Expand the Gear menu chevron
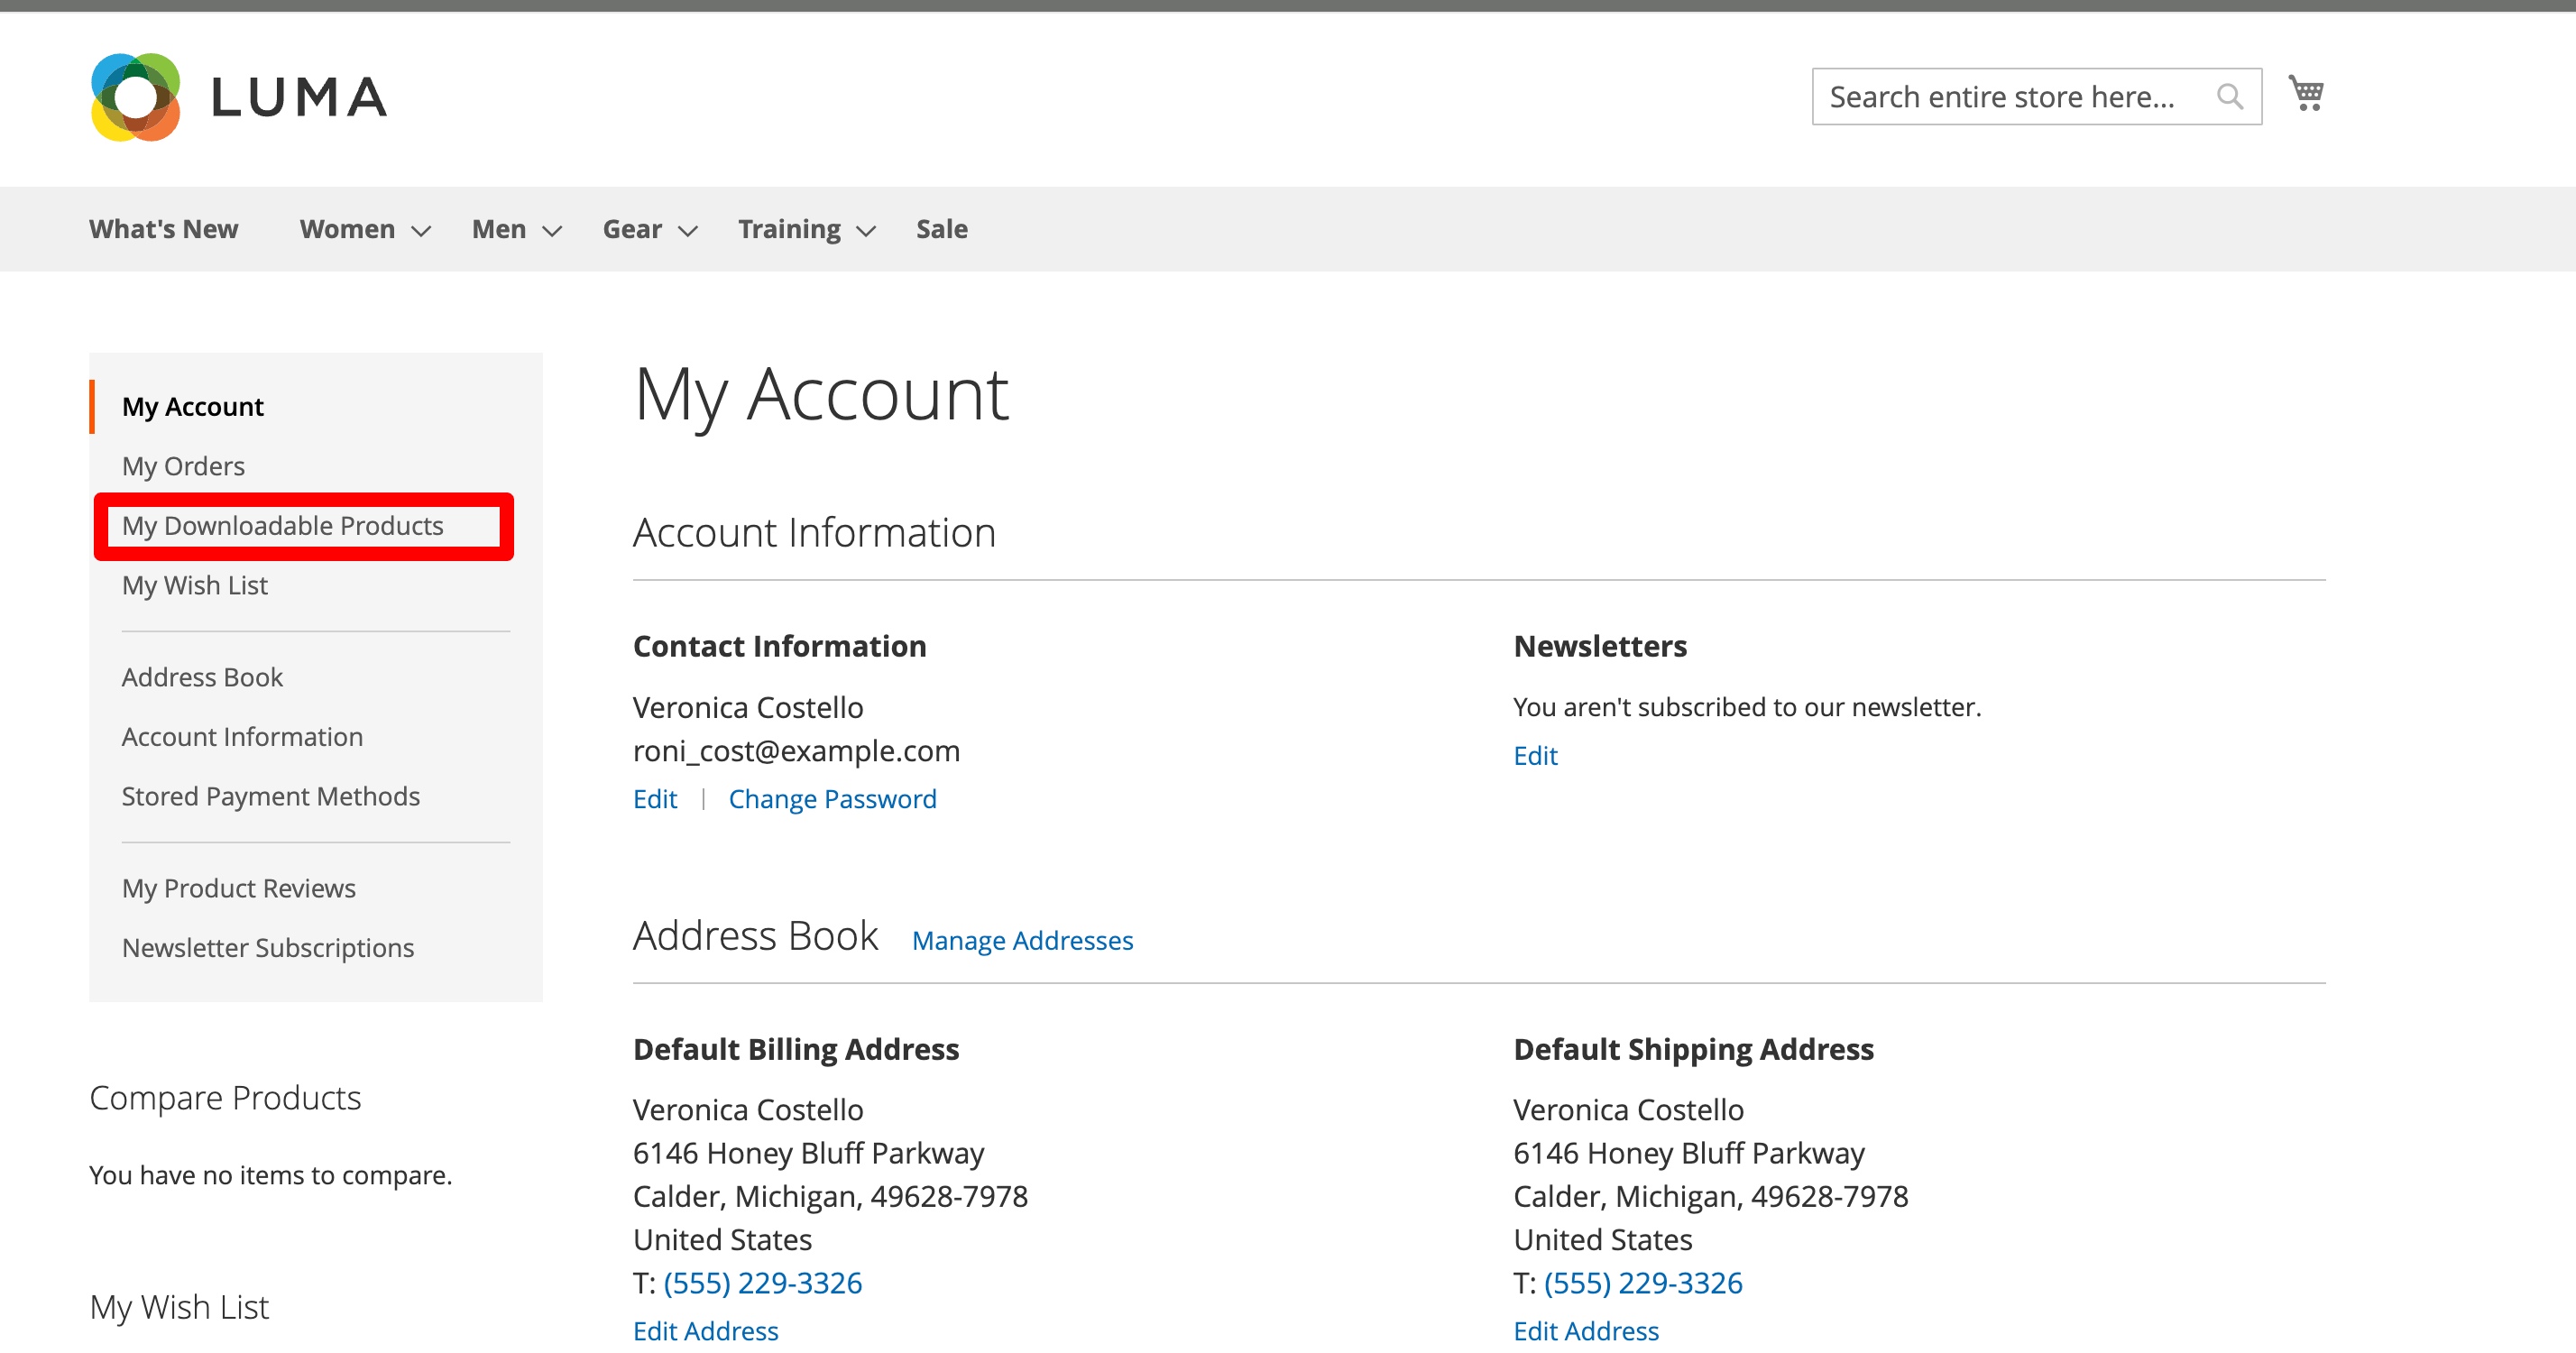The width and height of the screenshot is (2576, 1353). [688, 231]
